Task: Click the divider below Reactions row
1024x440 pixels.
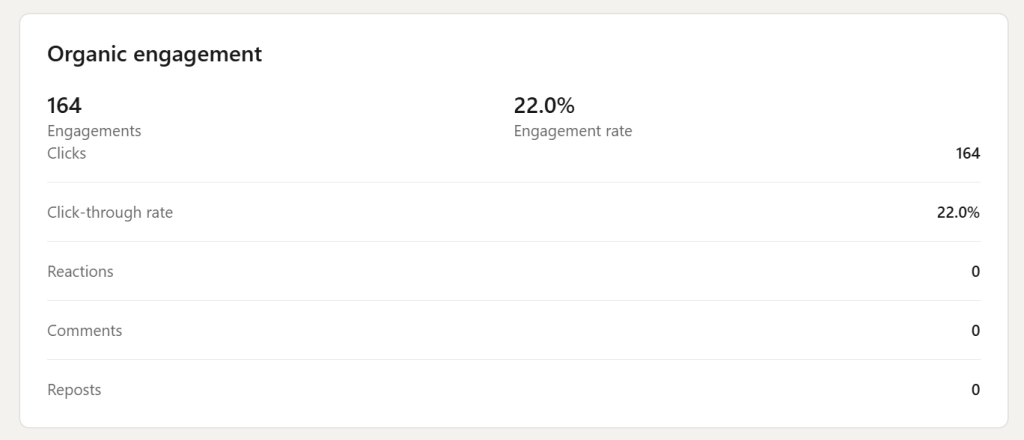Action: point(513,300)
